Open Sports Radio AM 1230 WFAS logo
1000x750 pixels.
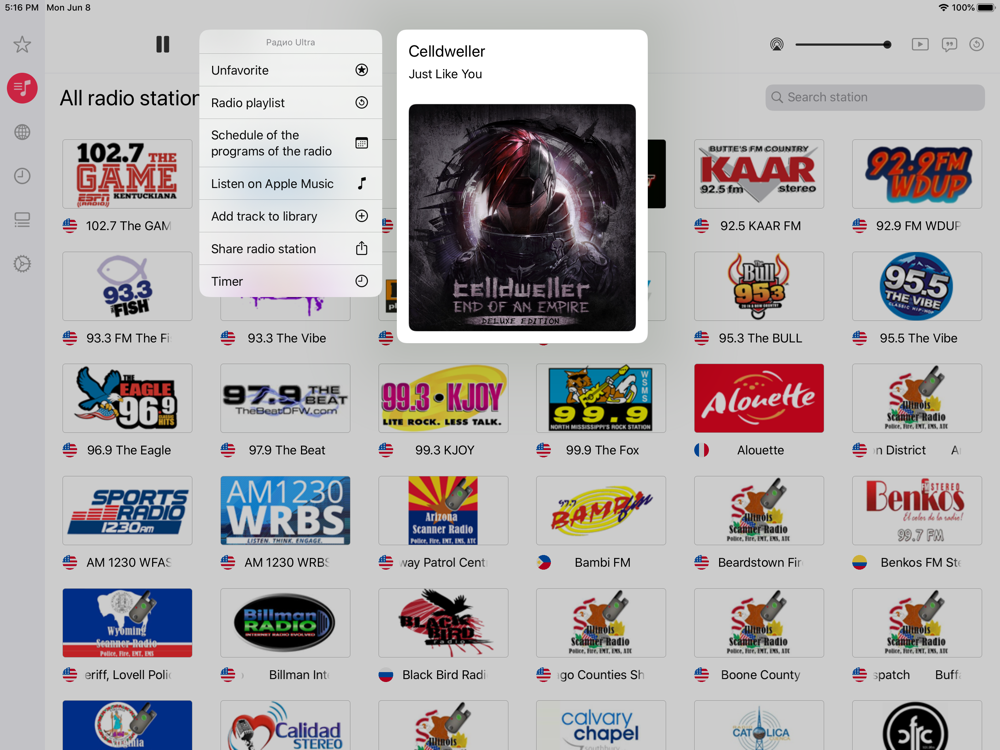128,511
